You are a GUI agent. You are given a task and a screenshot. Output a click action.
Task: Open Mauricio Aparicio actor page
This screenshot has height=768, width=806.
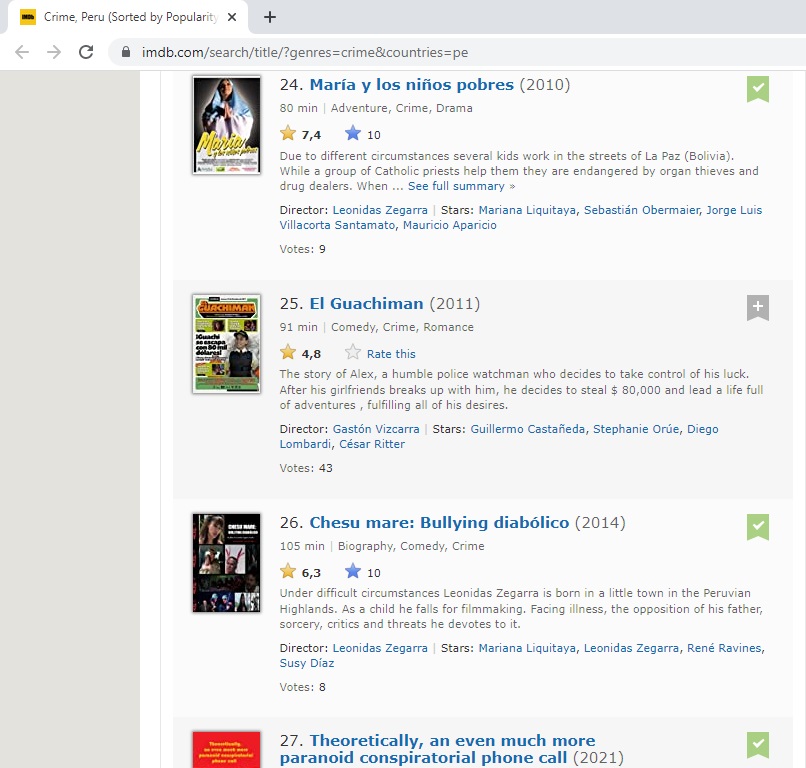(x=449, y=225)
